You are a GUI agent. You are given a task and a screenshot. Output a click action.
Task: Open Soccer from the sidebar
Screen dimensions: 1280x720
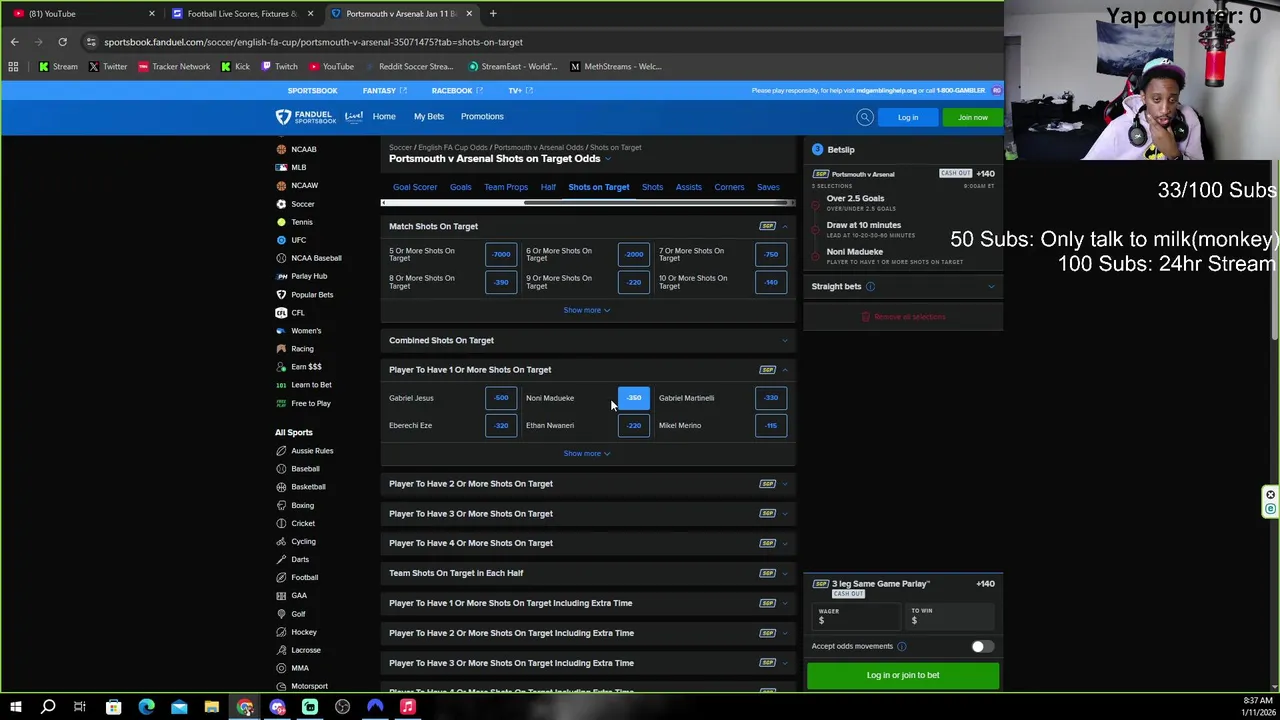(302, 204)
